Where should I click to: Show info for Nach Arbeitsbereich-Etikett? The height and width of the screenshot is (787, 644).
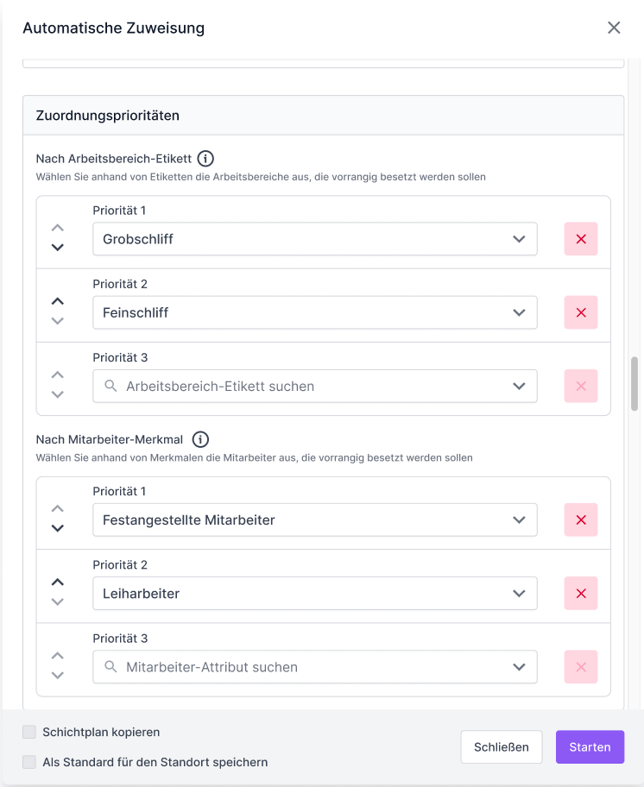point(206,158)
